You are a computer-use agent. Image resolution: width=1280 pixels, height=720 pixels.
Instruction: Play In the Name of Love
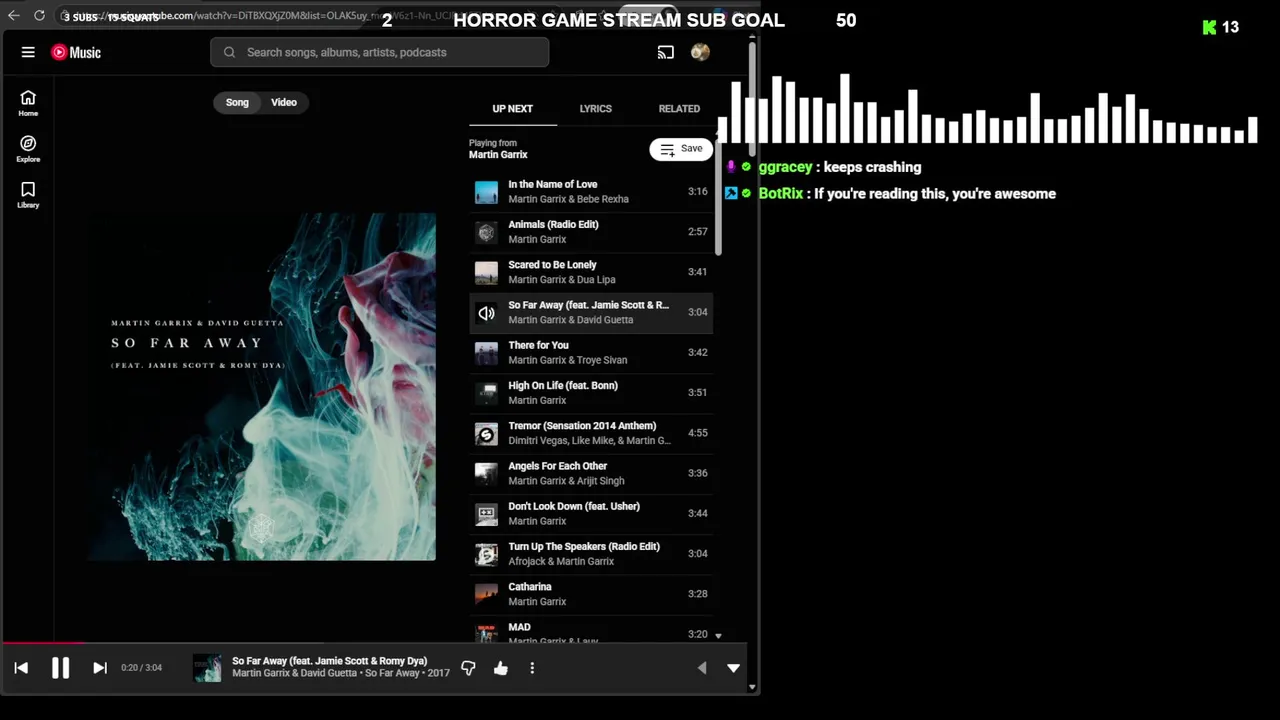tap(592, 191)
